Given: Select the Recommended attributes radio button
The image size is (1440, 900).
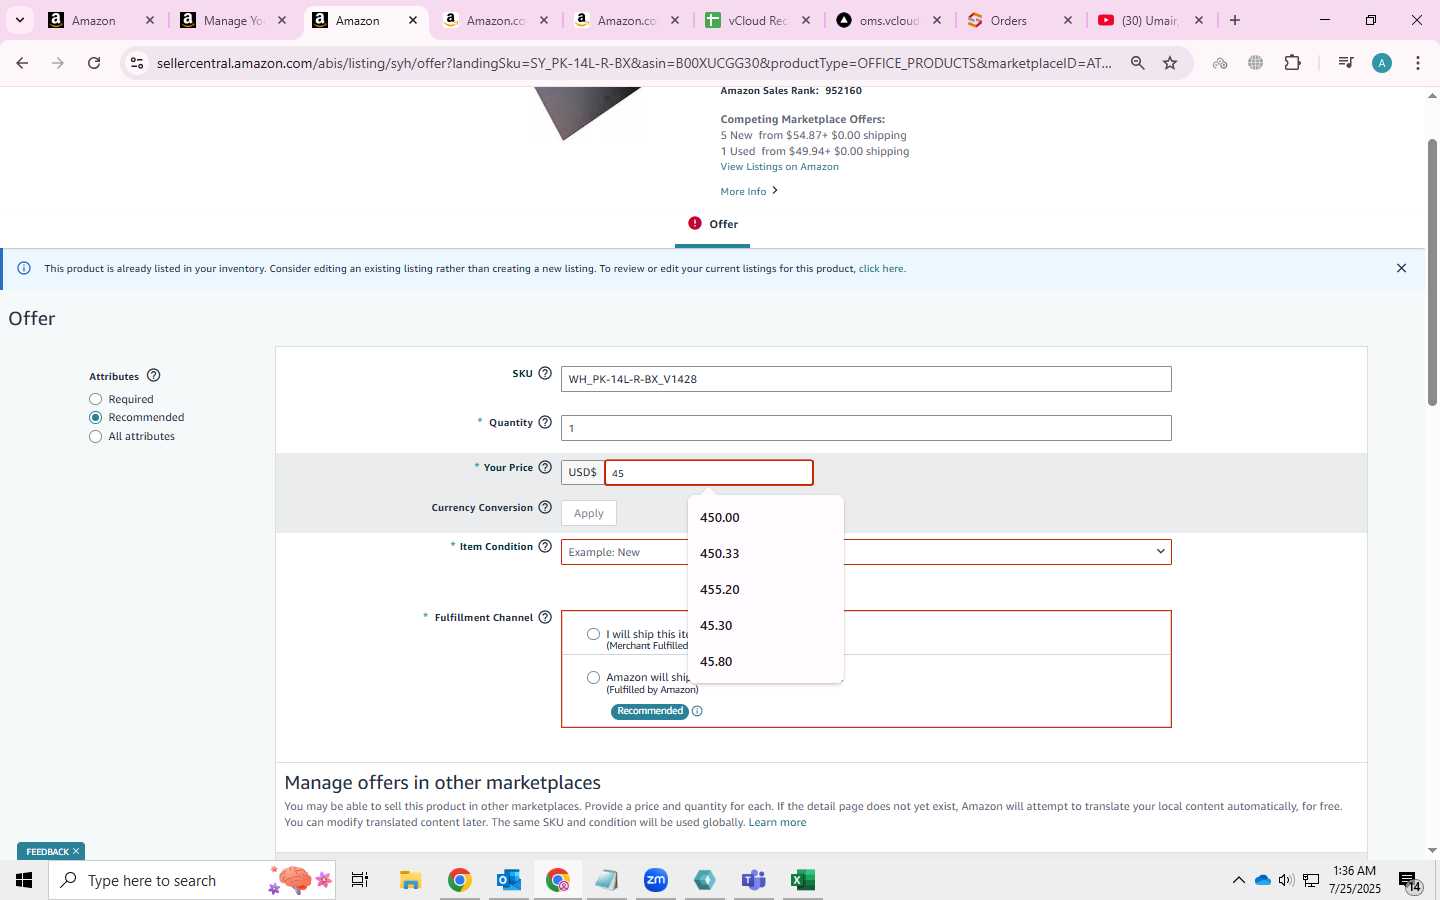Looking at the screenshot, I should pyautogui.click(x=96, y=417).
